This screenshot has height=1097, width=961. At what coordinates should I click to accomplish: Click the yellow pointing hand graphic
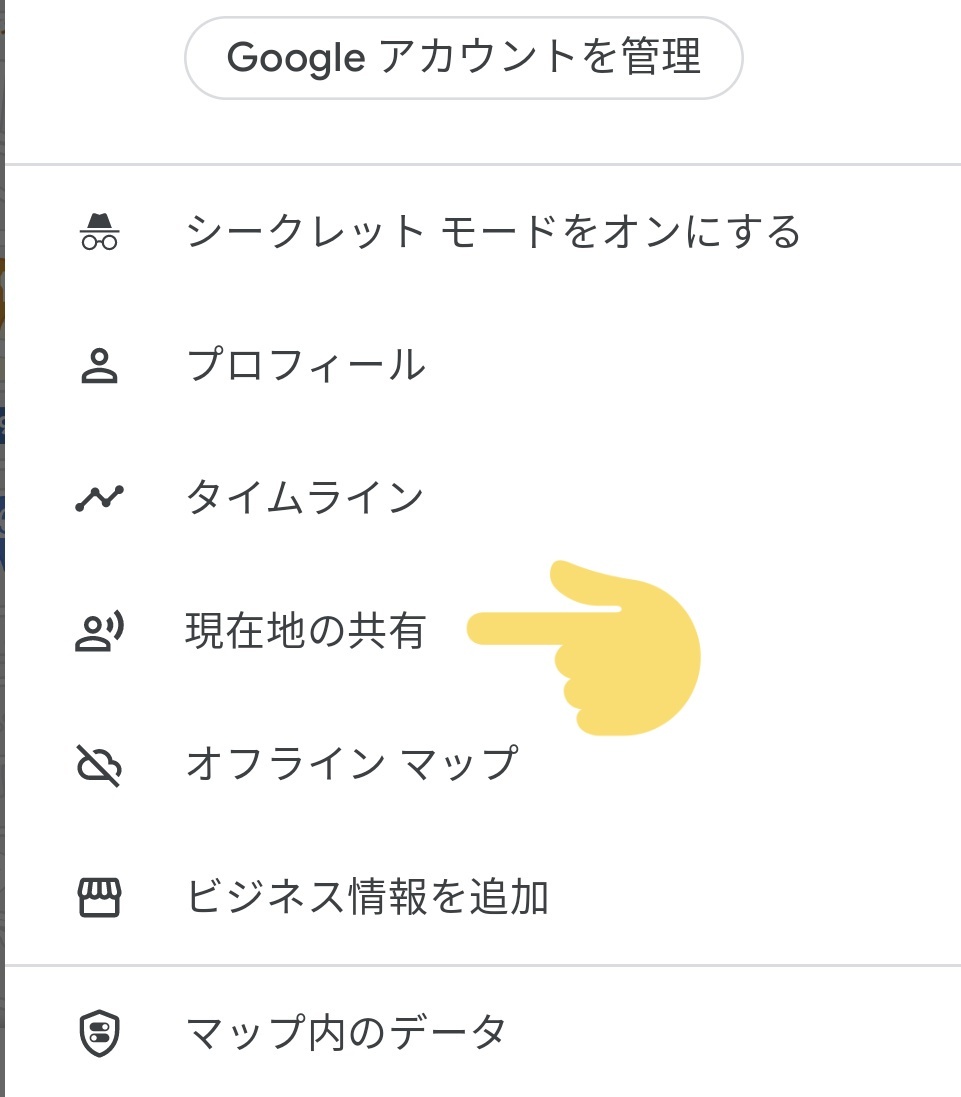coord(588,648)
